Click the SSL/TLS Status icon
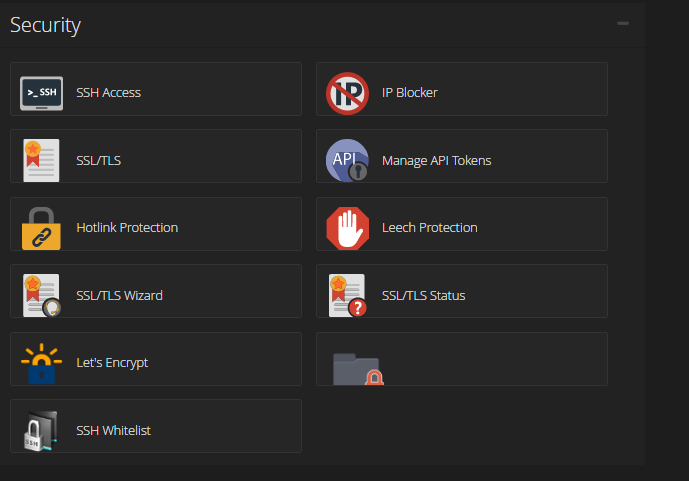The height and width of the screenshot is (481, 689). click(347, 295)
